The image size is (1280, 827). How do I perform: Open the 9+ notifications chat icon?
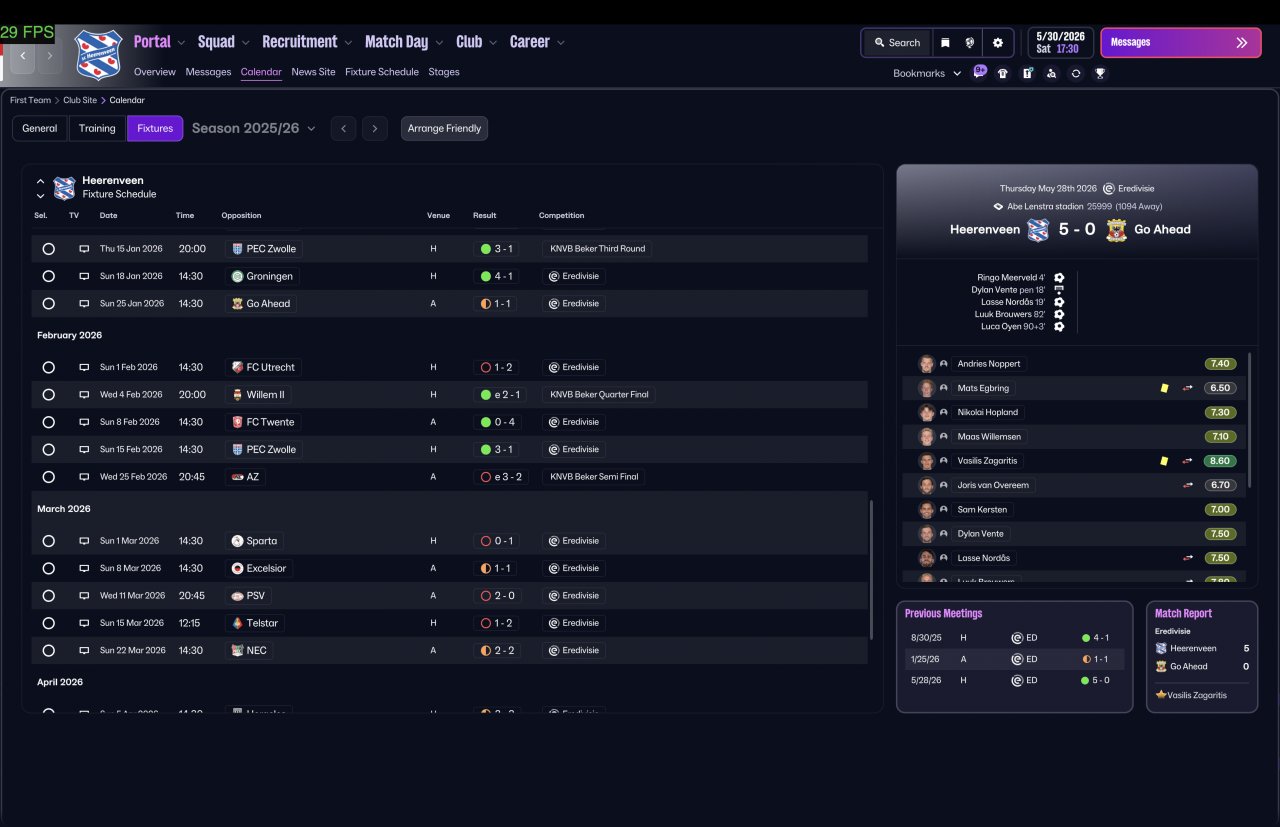(x=980, y=72)
